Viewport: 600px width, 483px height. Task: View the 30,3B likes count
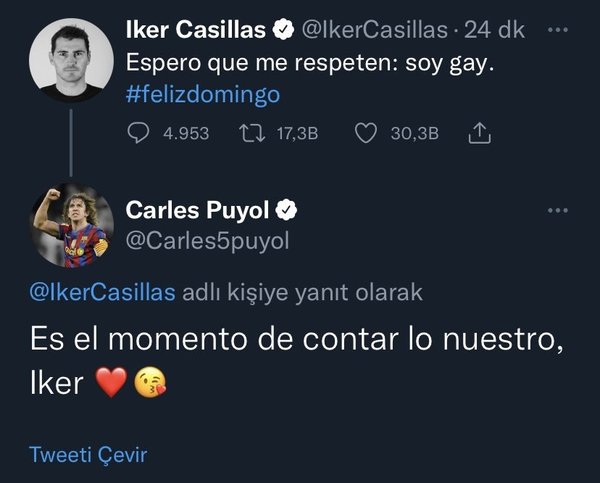(x=415, y=132)
